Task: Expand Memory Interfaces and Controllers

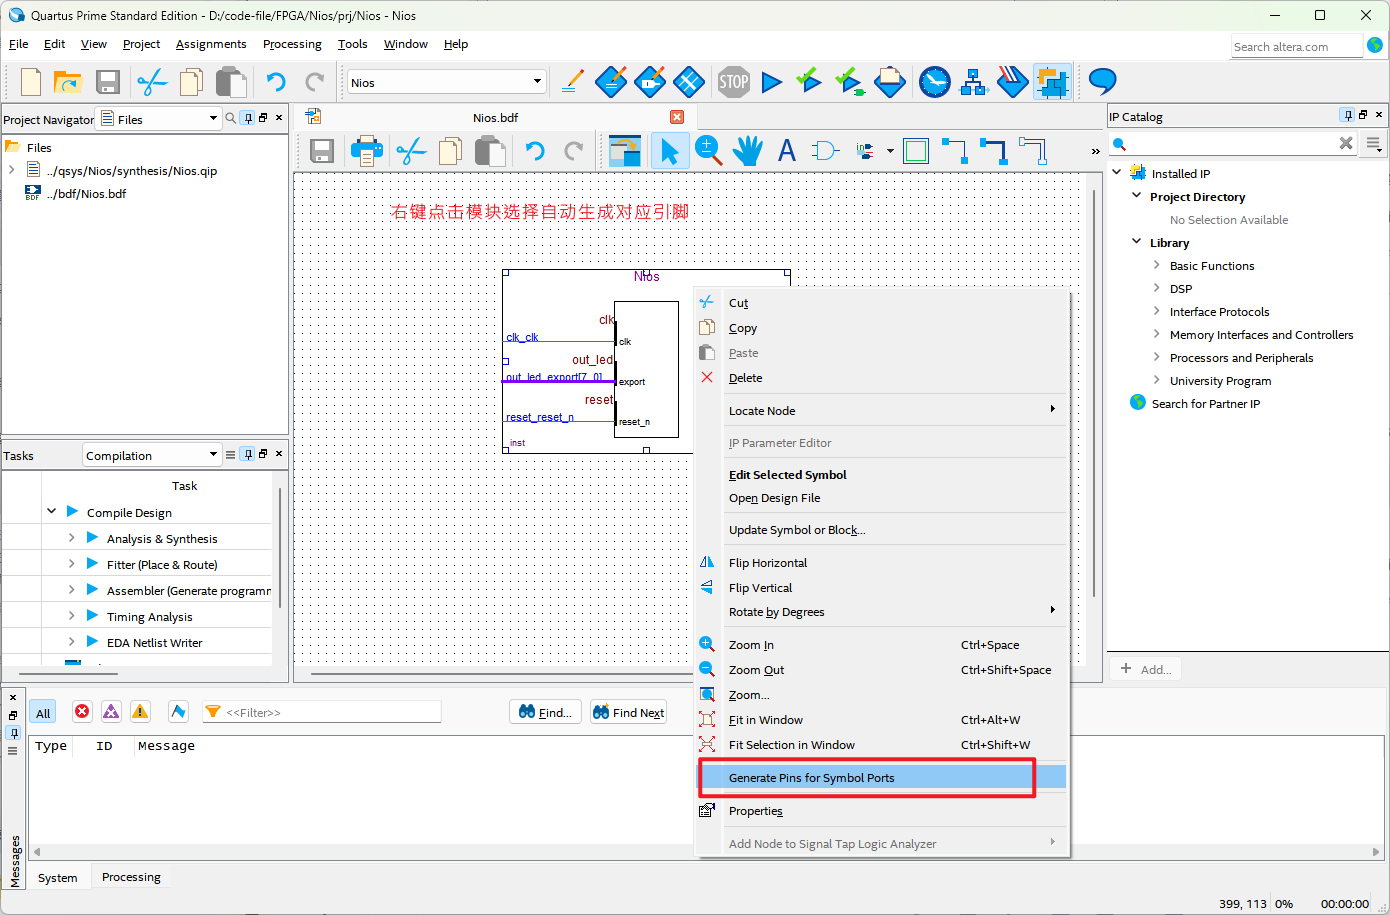Action: click(1157, 334)
